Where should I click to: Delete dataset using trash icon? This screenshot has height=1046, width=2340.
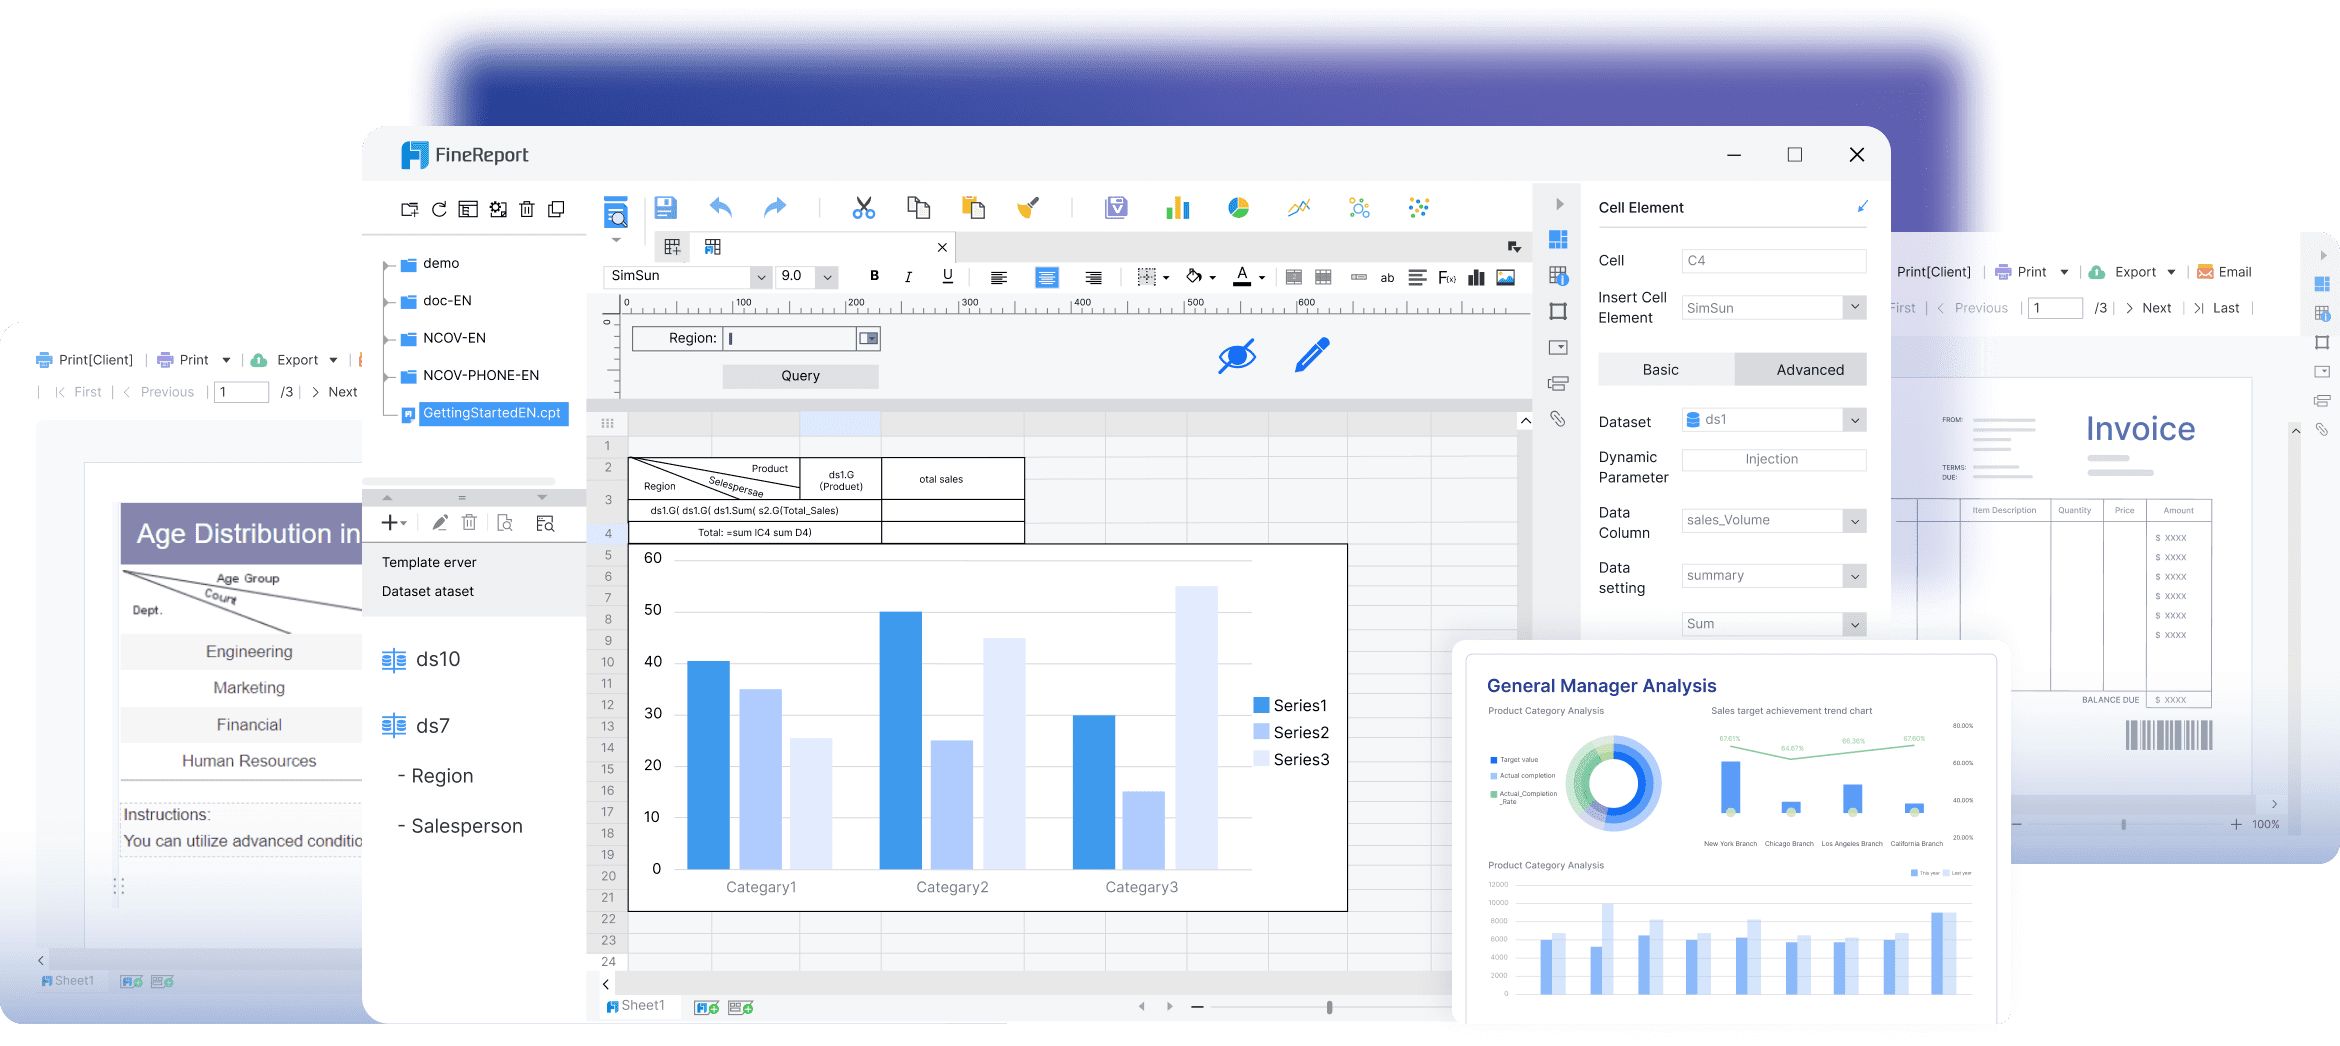[469, 523]
